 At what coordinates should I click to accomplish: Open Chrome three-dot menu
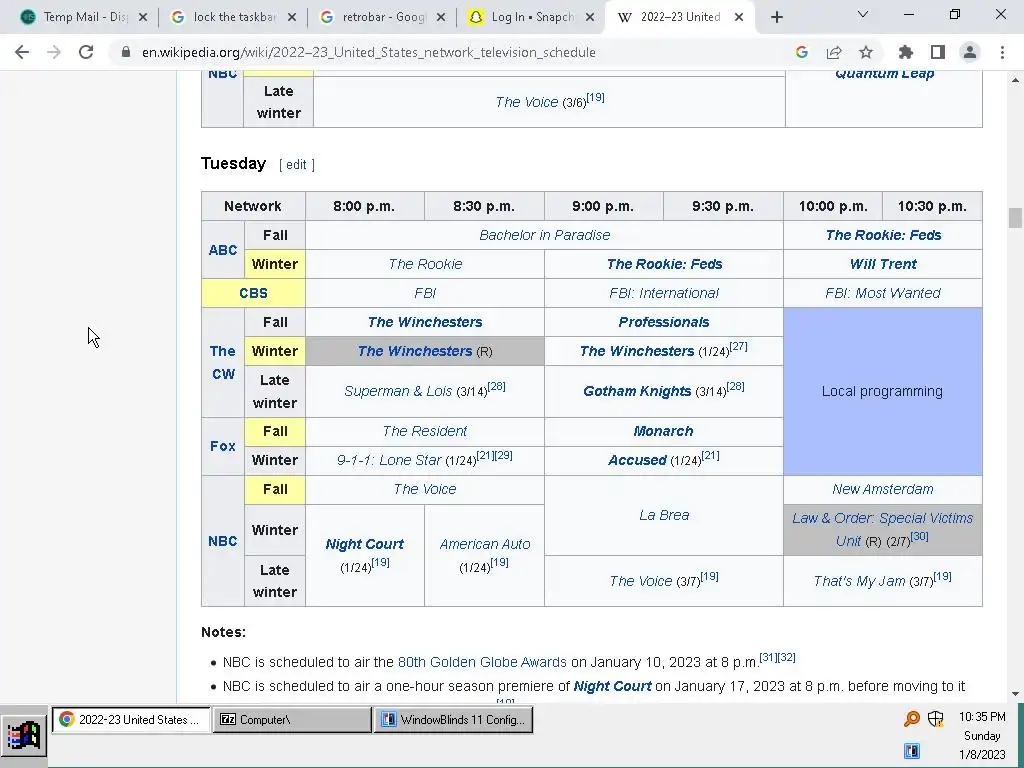pyautogui.click(x=1002, y=52)
